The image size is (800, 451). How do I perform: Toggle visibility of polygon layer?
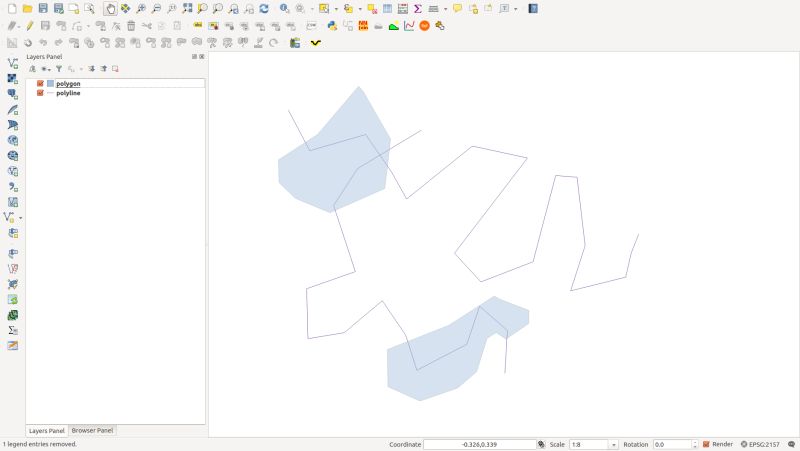40,84
